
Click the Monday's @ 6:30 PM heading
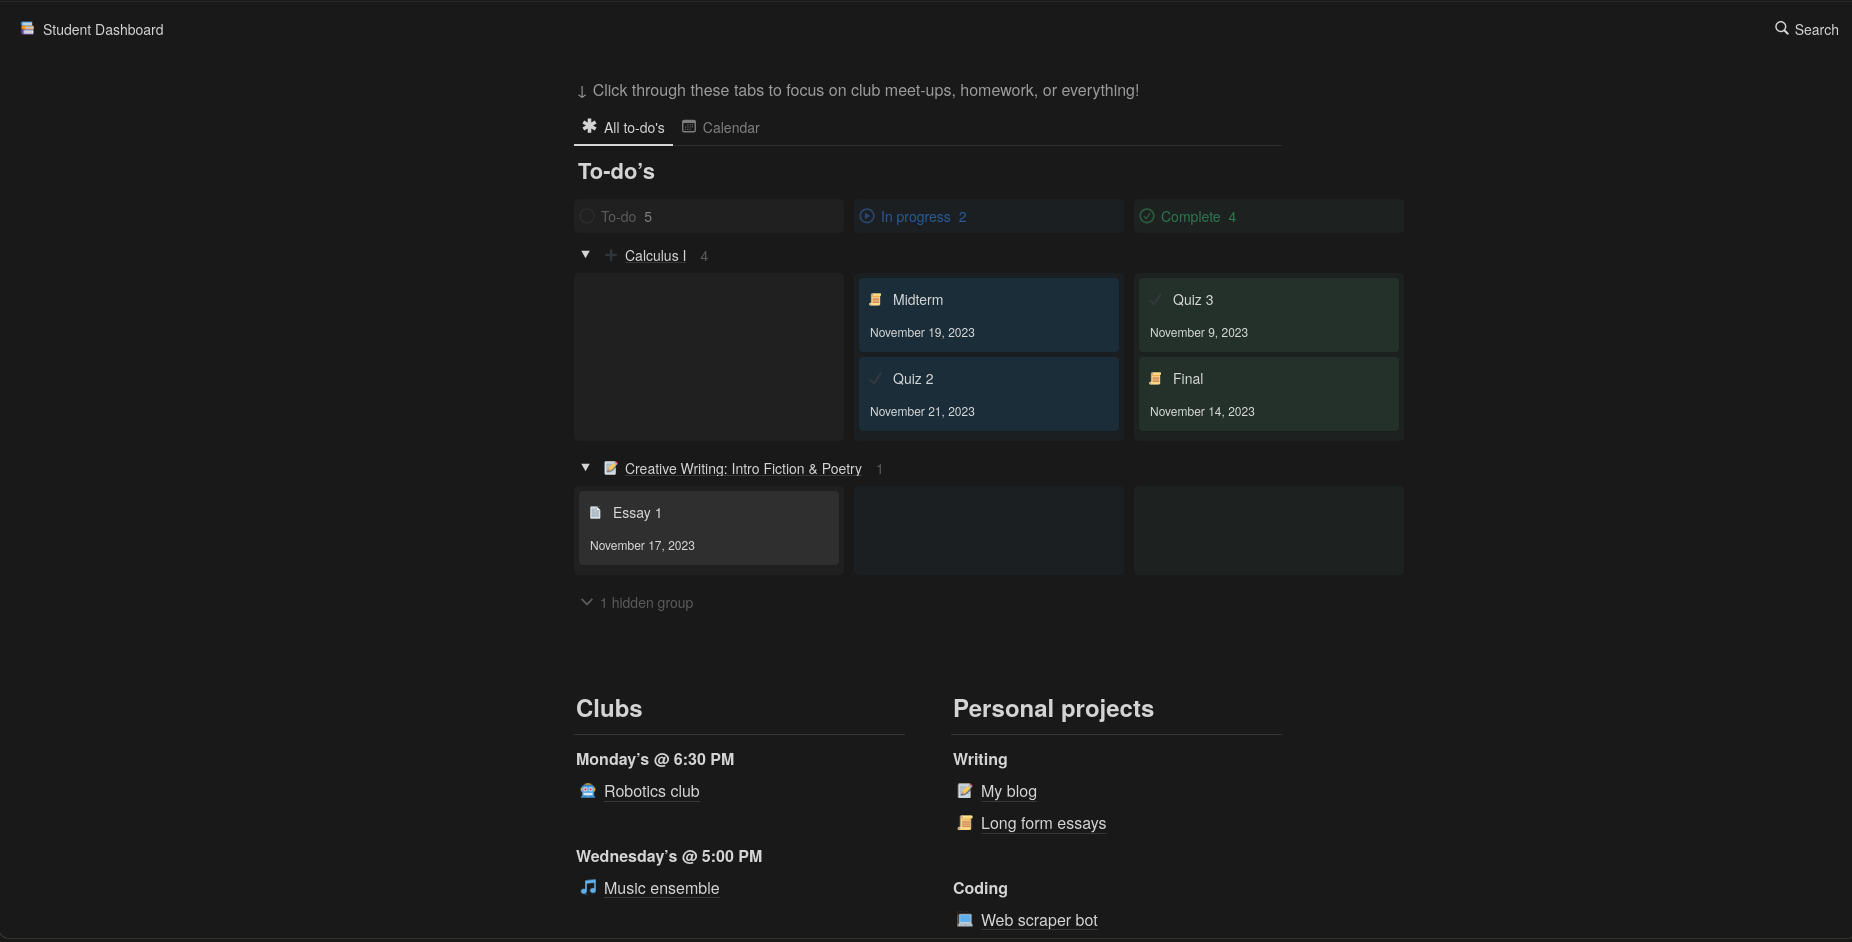(x=655, y=759)
